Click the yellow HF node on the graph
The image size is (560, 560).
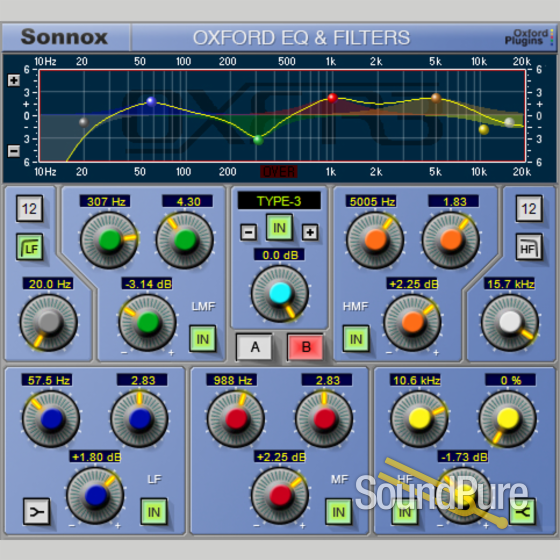pyautogui.click(x=484, y=129)
